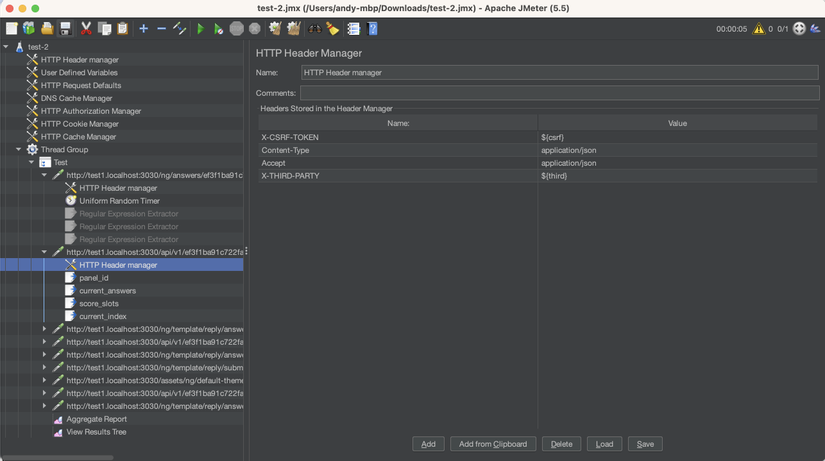Click the remote engines globe icon
This screenshot has height=461, width=825.
(x=799, y=28)
